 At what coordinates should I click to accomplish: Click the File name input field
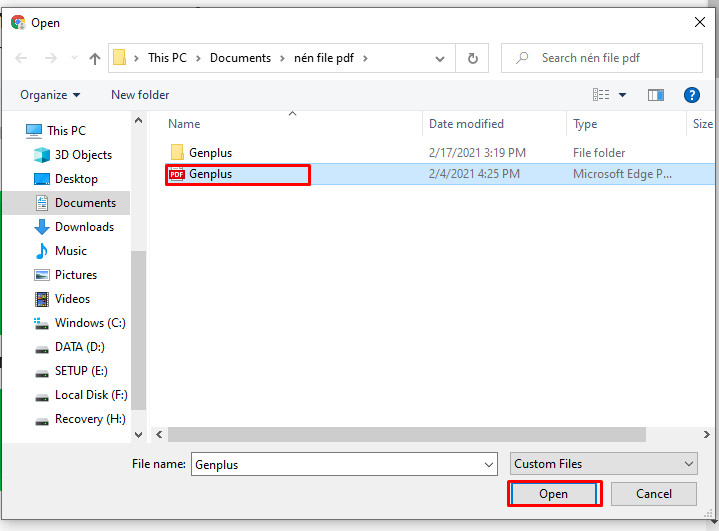click(344, 465)
